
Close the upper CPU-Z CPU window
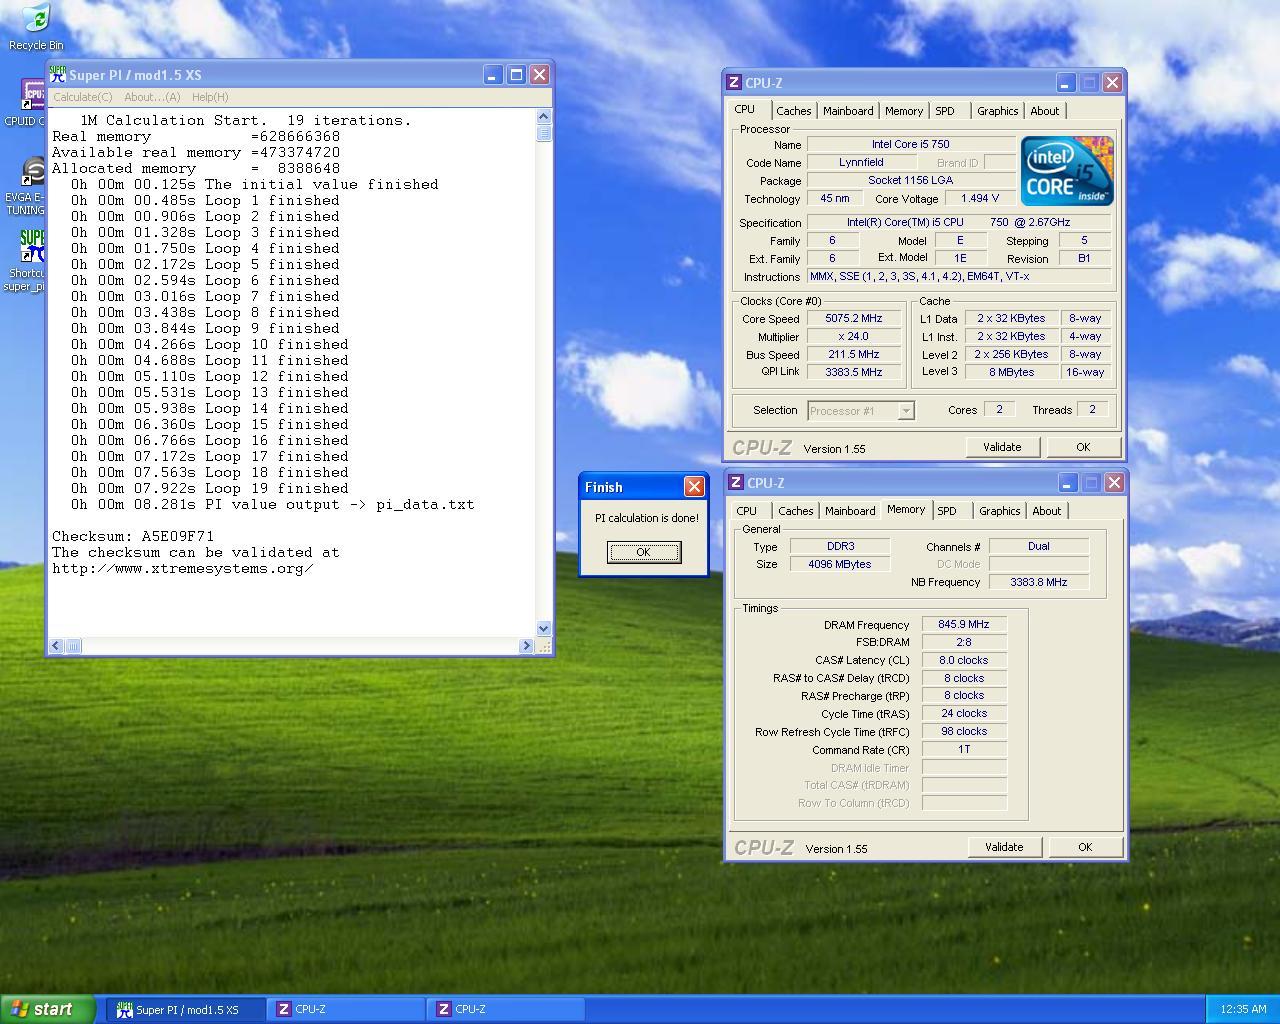click(1112, 83)
